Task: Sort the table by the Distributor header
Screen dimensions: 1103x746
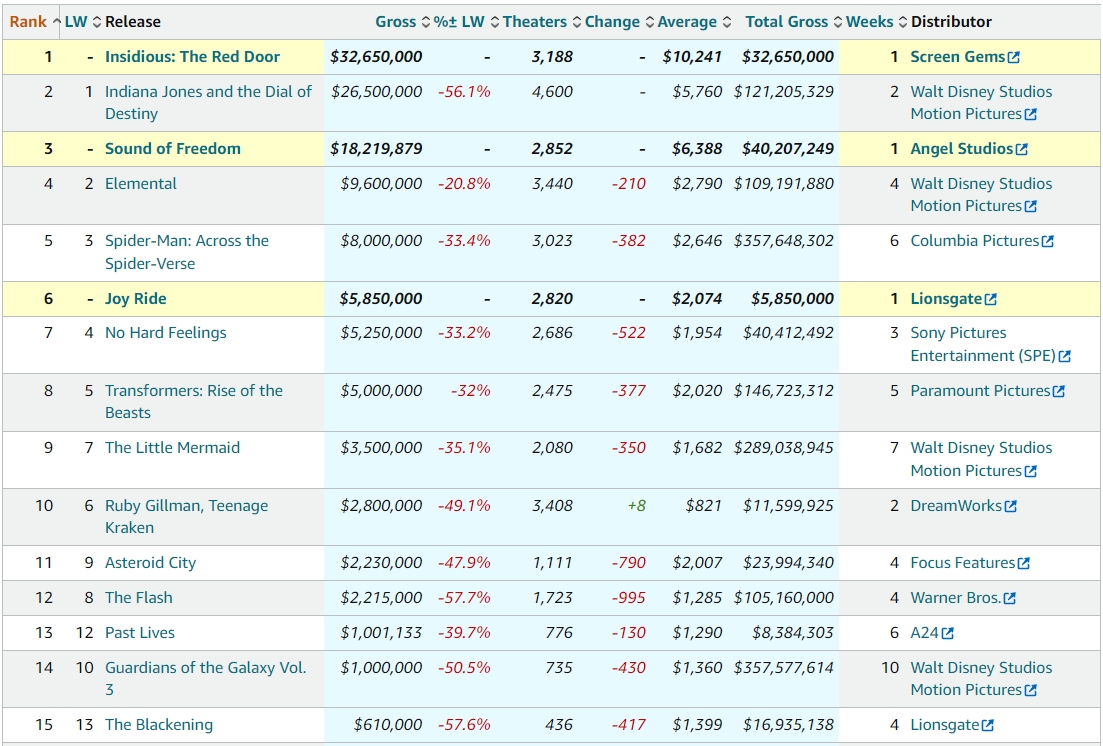Action: [x=951, y=22]
